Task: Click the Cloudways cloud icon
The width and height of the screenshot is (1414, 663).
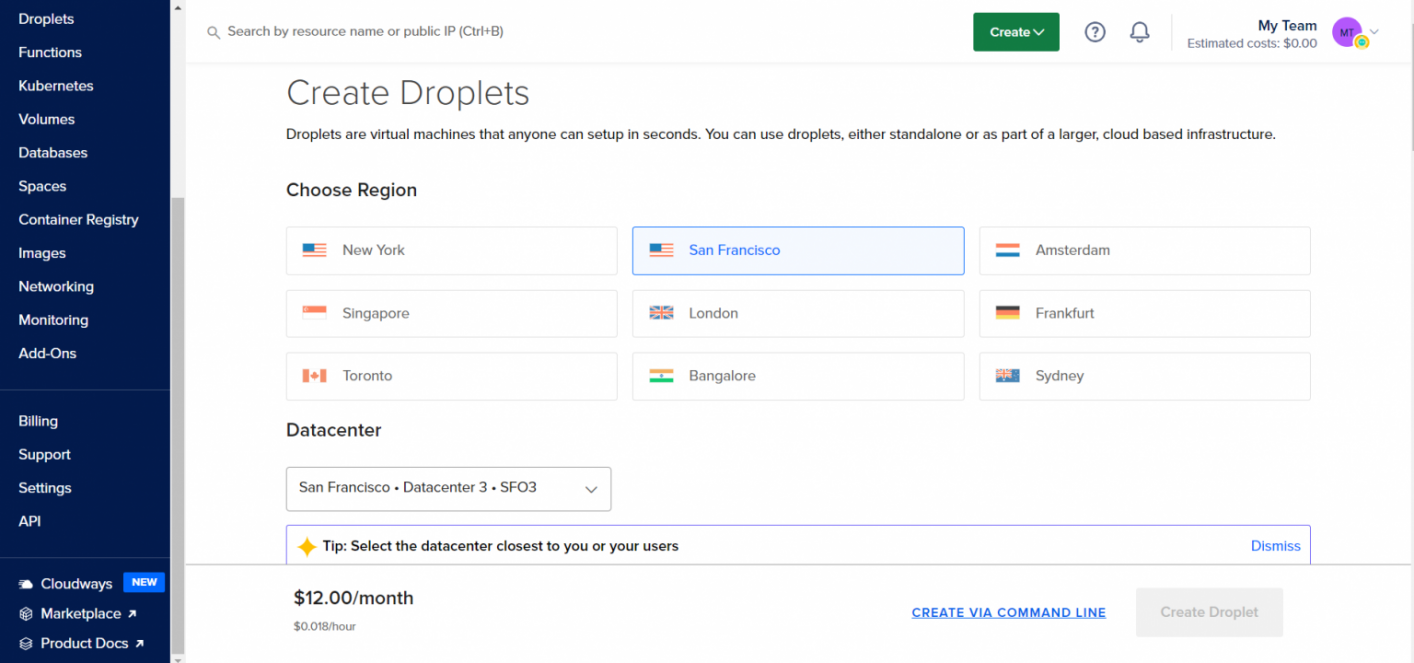Action: (26, 583)
